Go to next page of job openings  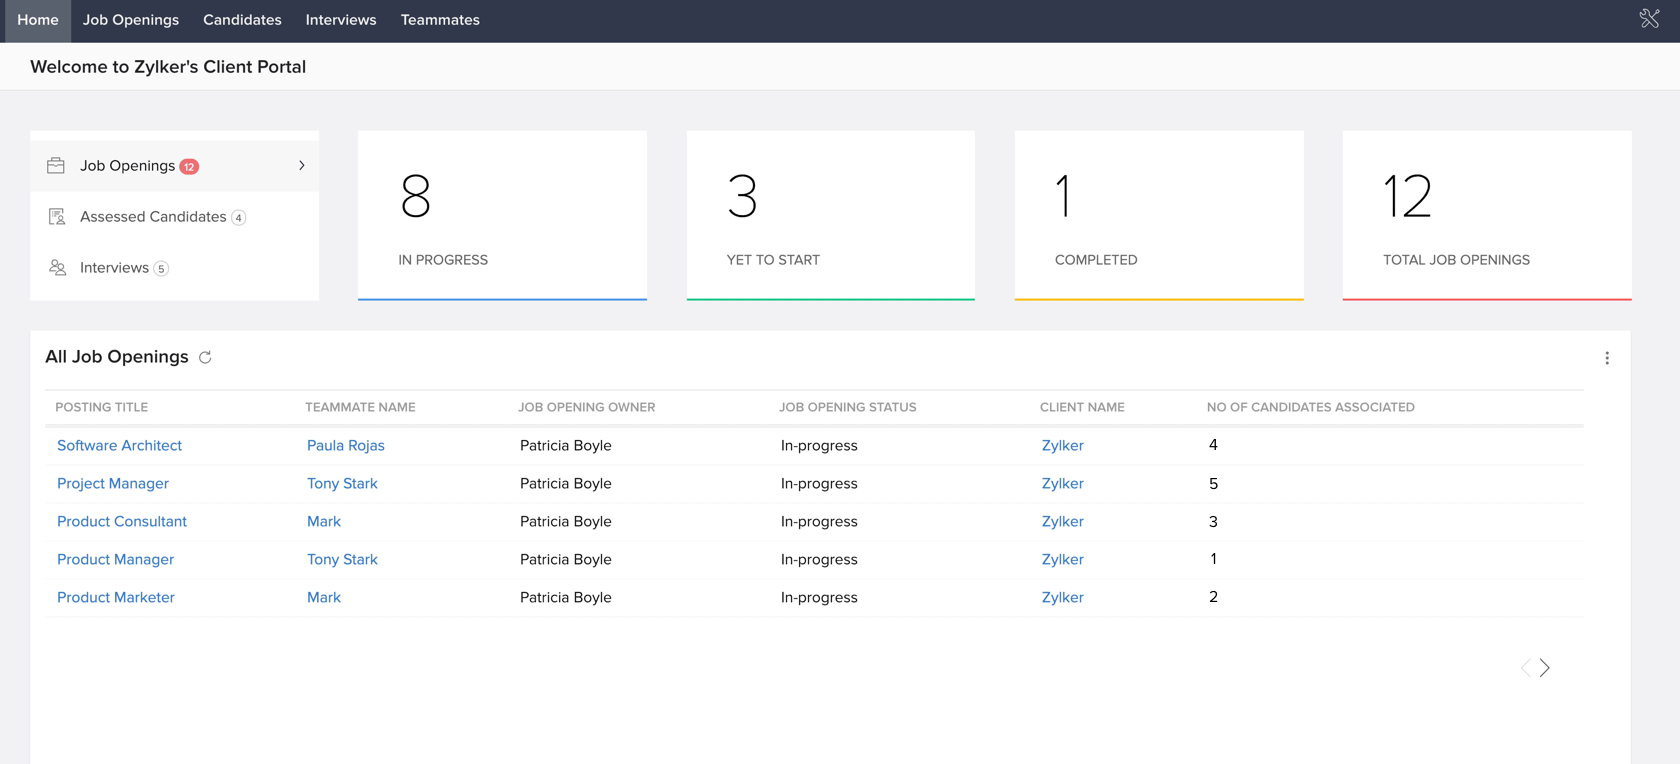(1545, 668)
